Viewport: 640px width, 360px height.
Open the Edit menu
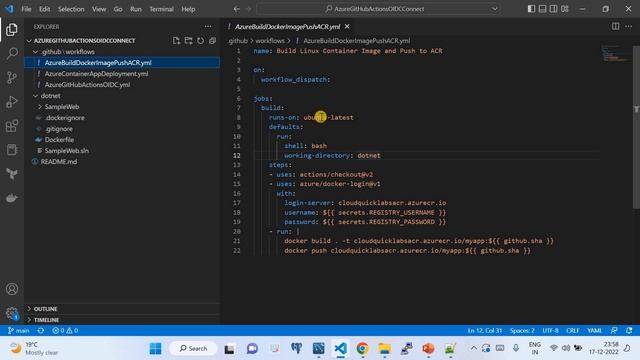44,9
